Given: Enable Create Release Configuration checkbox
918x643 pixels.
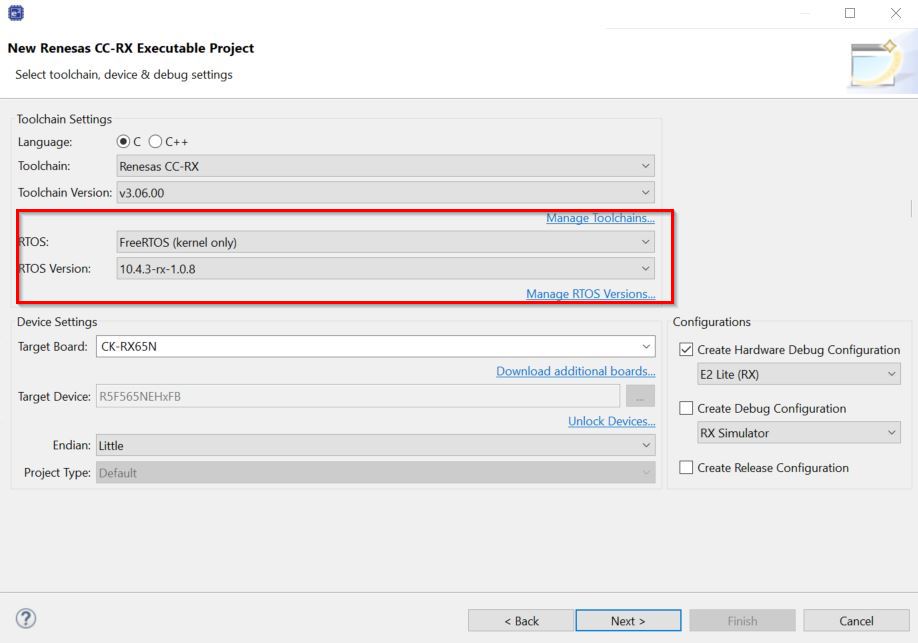Looking at the screenshot, I should tap(686, 467).
